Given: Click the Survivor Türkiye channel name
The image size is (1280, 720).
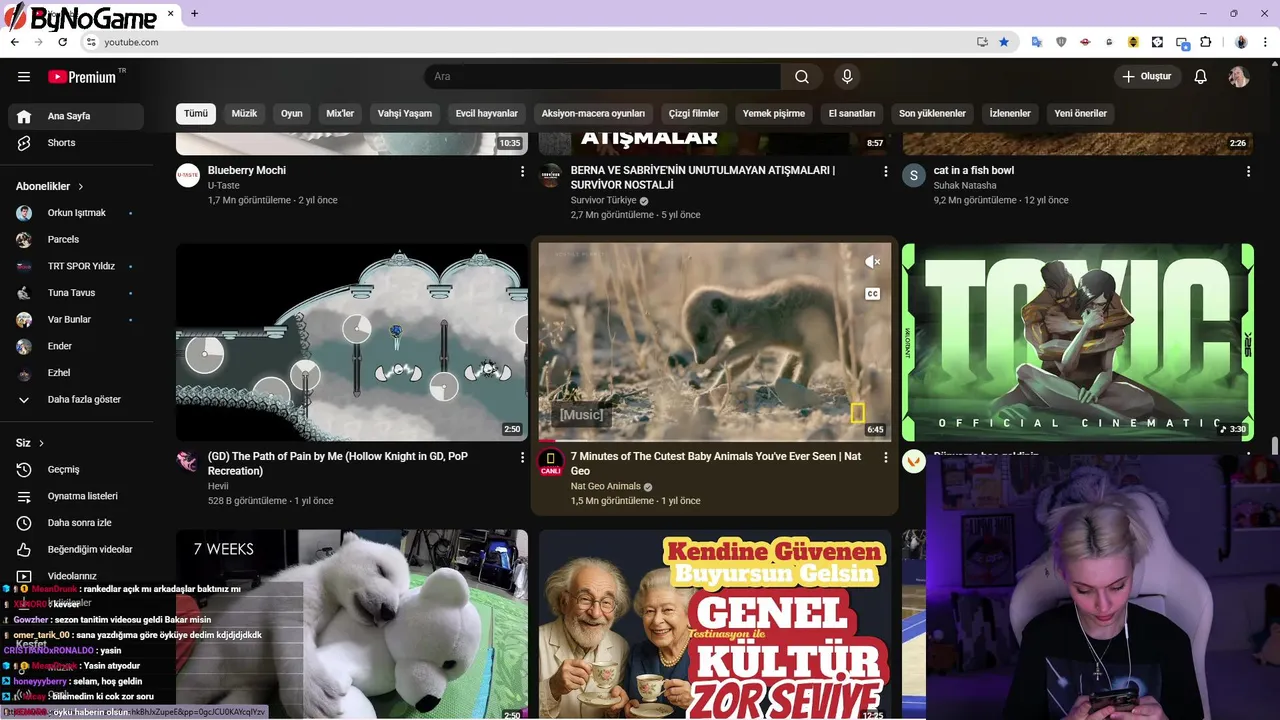Looking at the screenshot, I should [x=603, y=200].
